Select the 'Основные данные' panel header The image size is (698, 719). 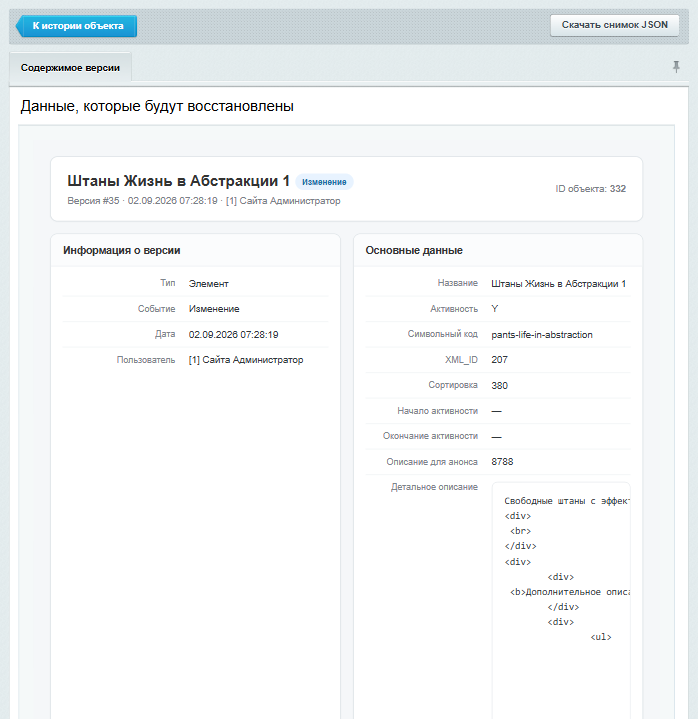498,250
